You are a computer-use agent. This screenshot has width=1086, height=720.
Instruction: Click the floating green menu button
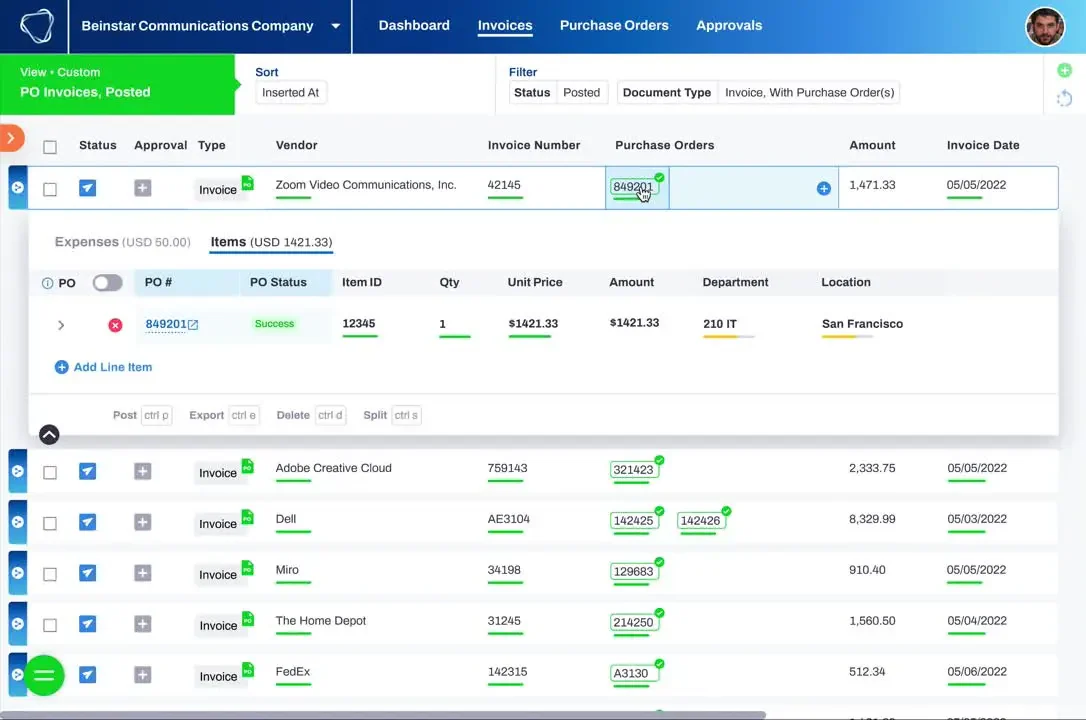(44, 675)
